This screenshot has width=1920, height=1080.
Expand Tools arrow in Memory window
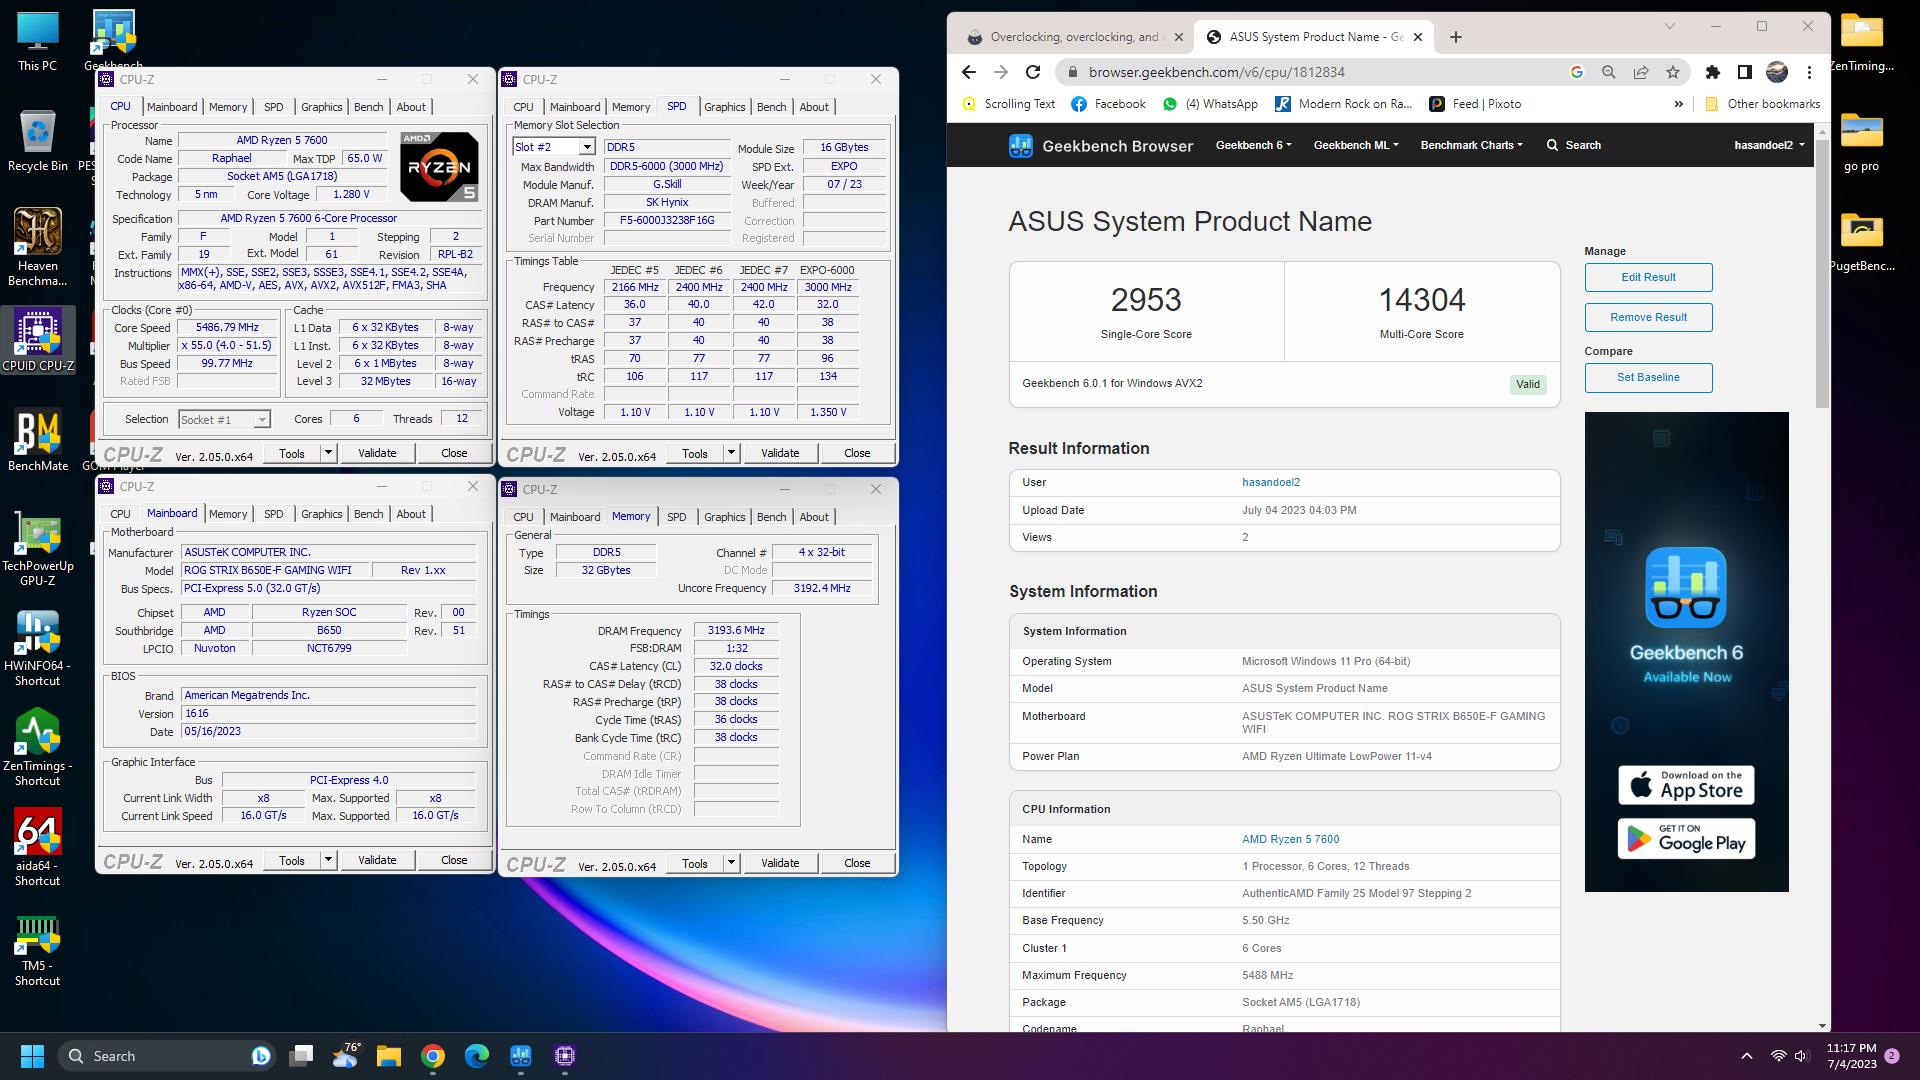point(731,863)
